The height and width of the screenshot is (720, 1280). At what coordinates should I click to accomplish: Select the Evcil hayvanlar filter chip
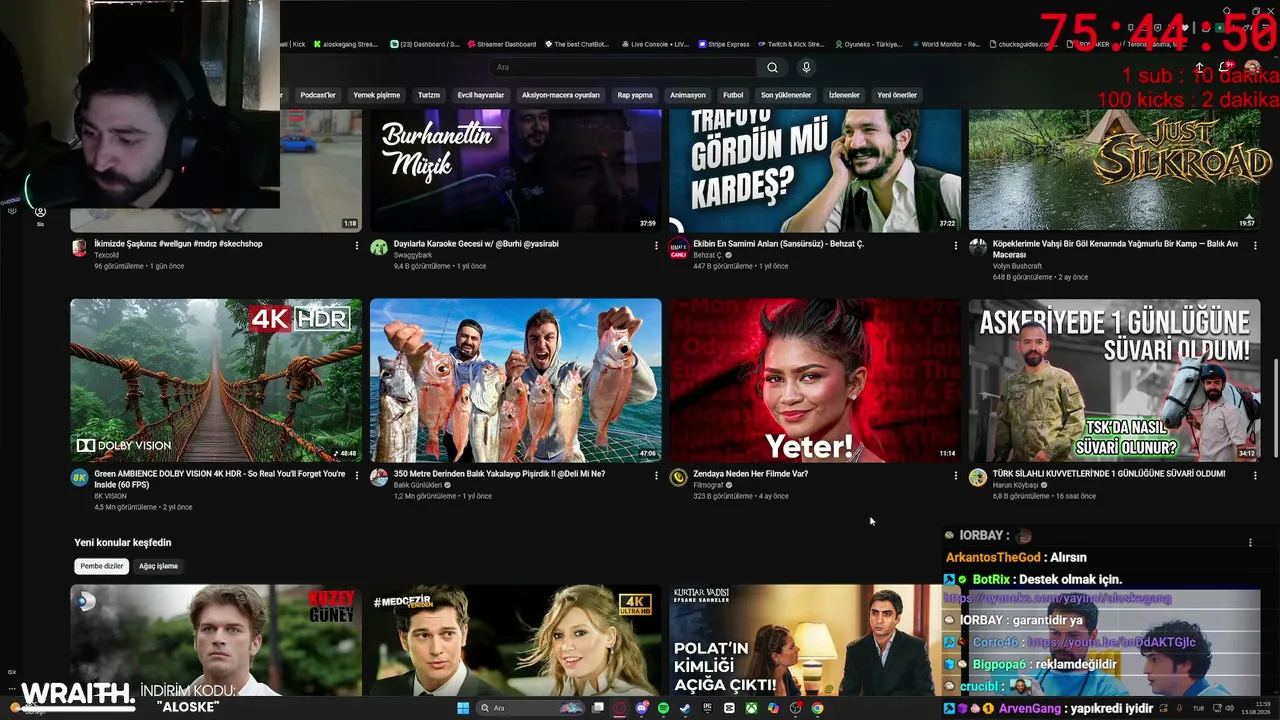point(481,95)
